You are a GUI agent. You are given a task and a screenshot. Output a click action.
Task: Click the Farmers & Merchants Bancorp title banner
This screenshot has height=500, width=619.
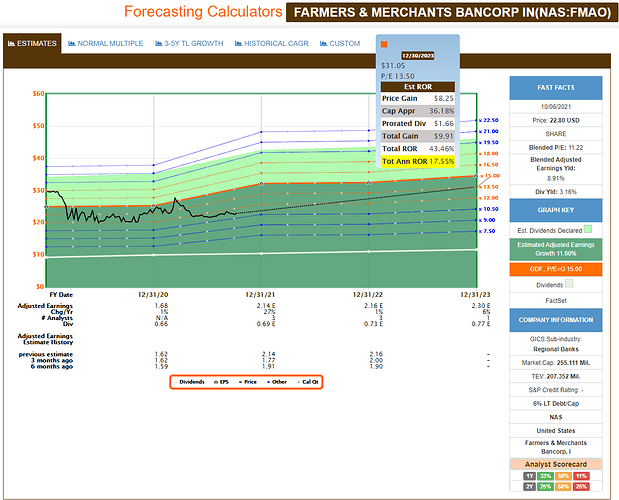pos(452,12)
